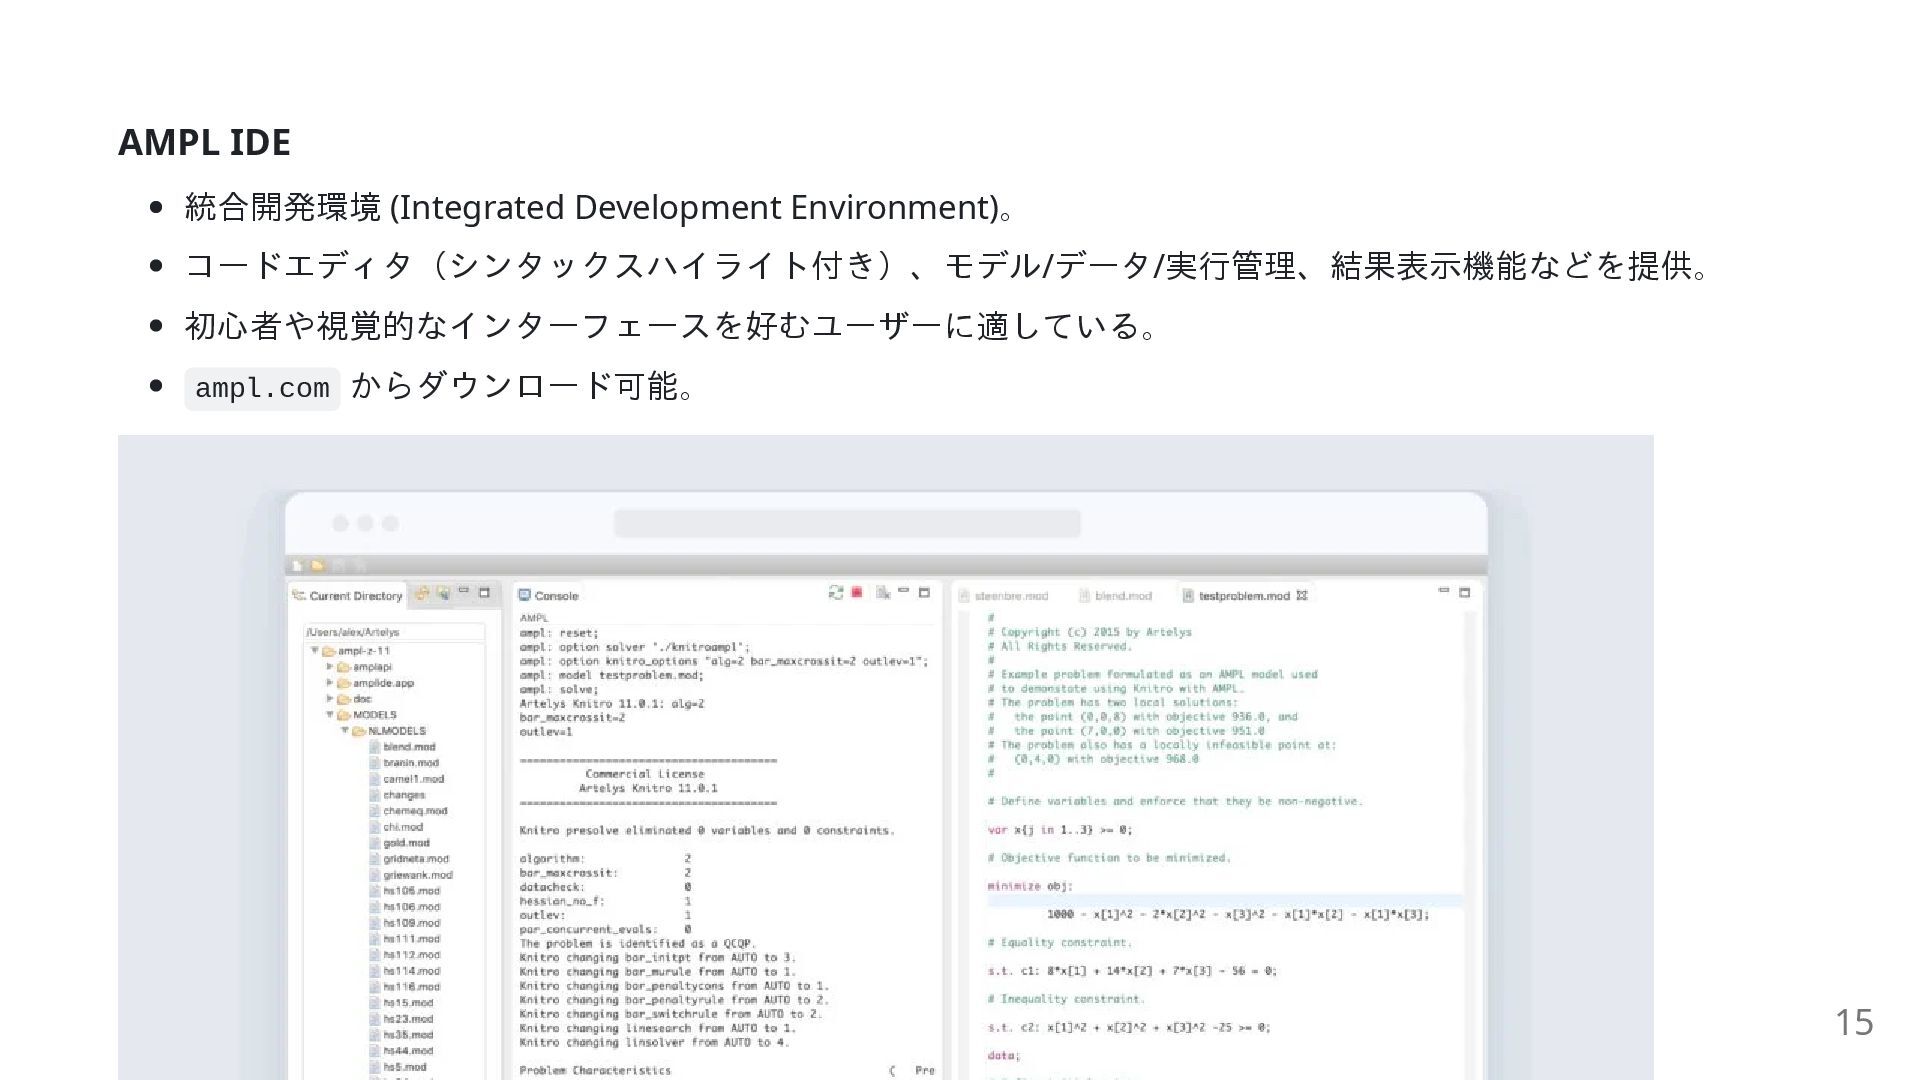Collapse the ampl-z-11 folder

(x=315, y=651)
